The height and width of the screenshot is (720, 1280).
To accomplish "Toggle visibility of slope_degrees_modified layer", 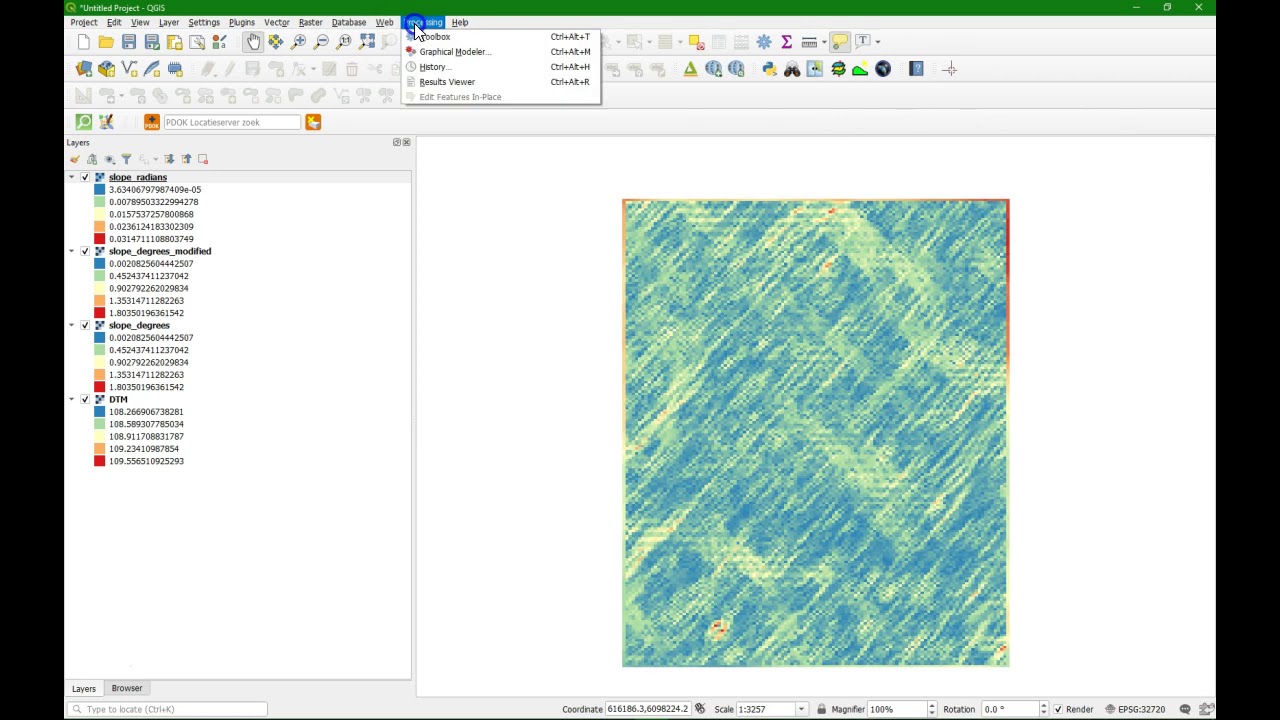I will click(x=85, y=251).
